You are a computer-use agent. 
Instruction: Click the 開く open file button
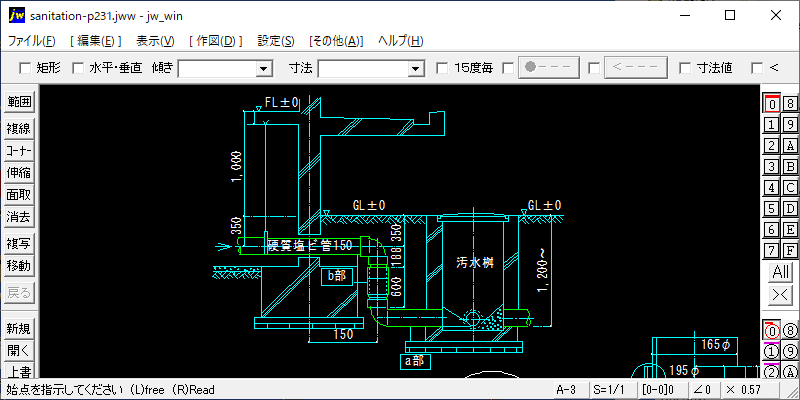(19, 351)
